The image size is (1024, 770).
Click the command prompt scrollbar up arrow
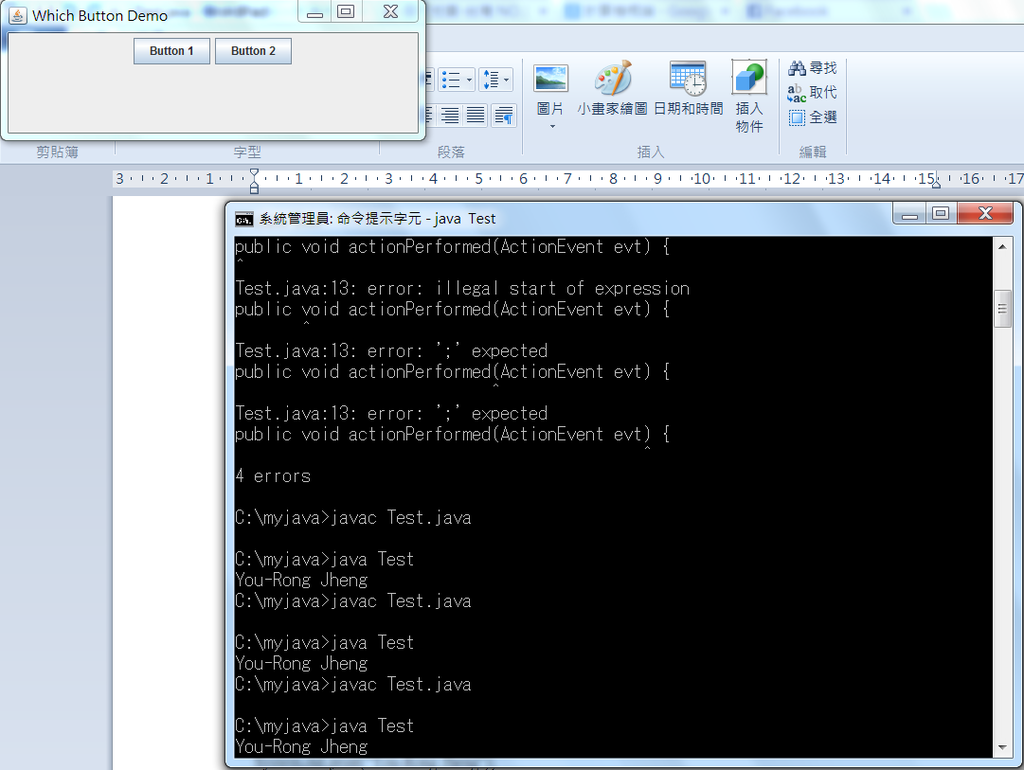[x=1002, y=246]
